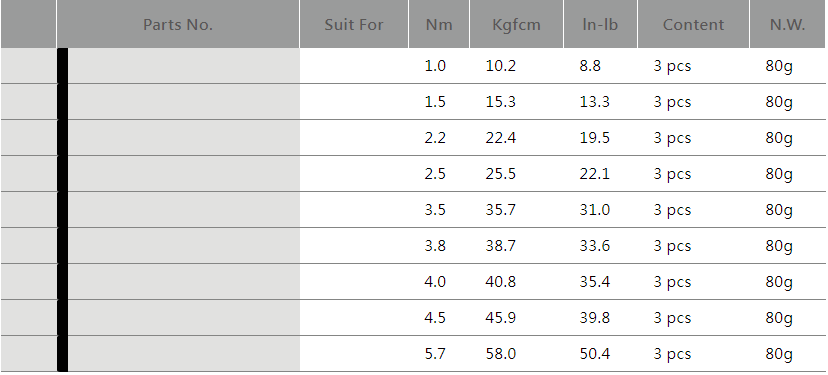Click the In-lb column header

pyautogui.click(x=600, y=25)
